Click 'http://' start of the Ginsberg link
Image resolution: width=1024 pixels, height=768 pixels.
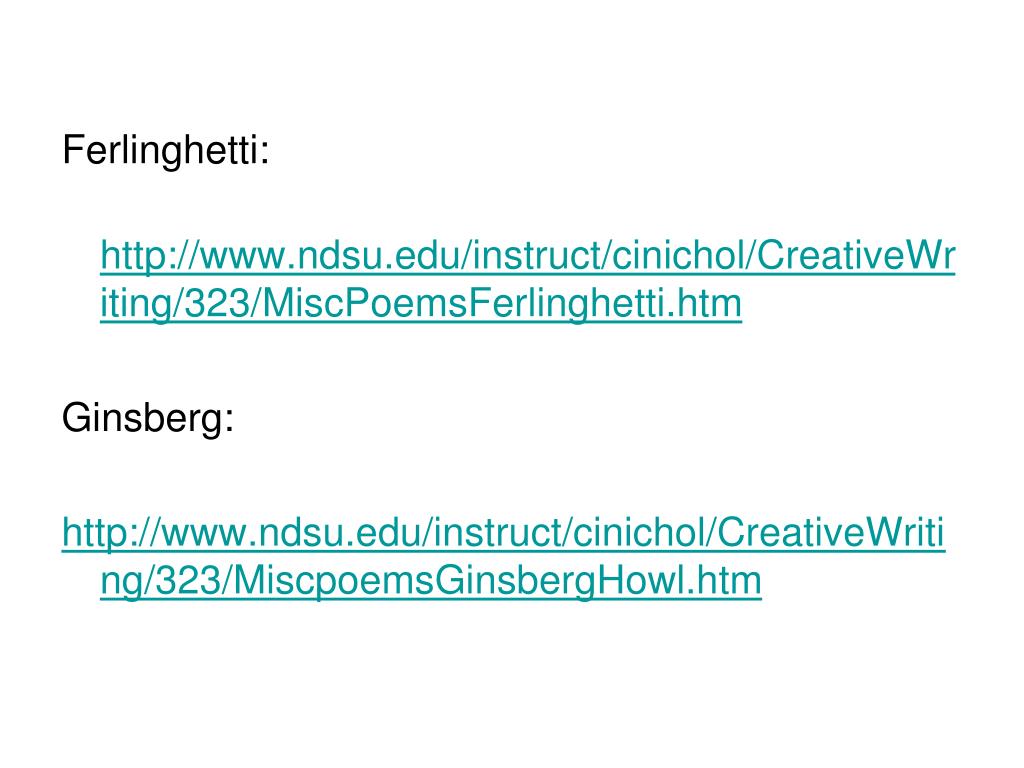pos(111,534)
